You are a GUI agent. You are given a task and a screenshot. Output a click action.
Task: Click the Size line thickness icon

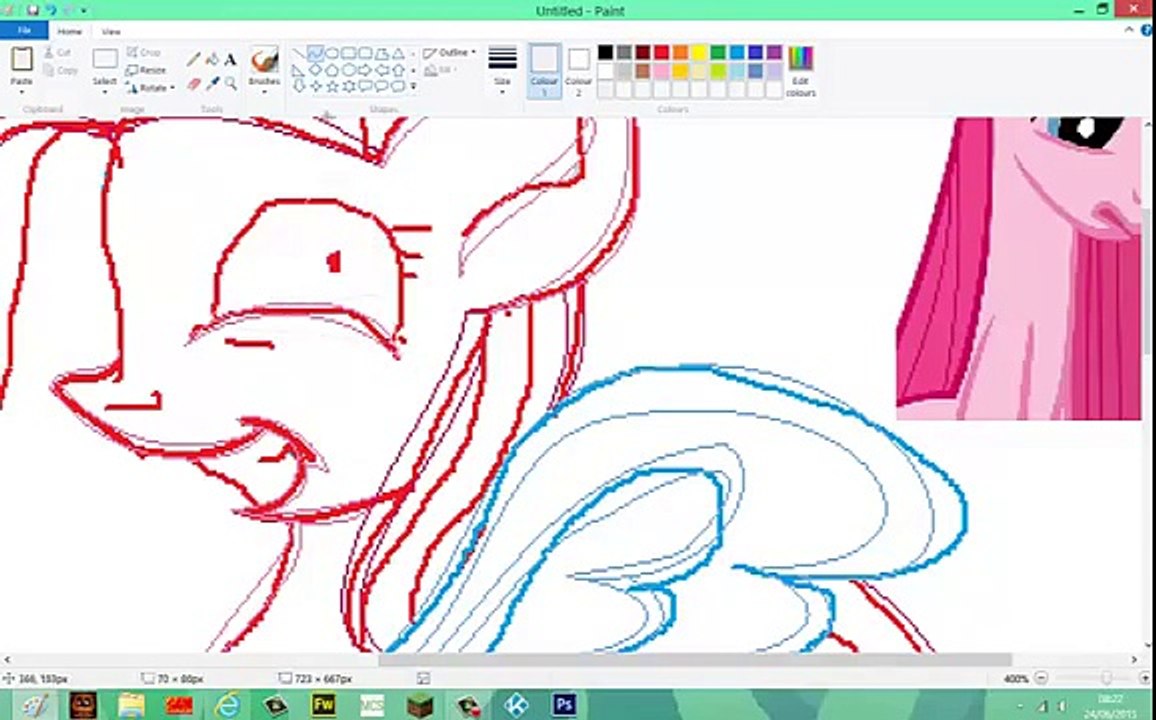pos(502,57)
